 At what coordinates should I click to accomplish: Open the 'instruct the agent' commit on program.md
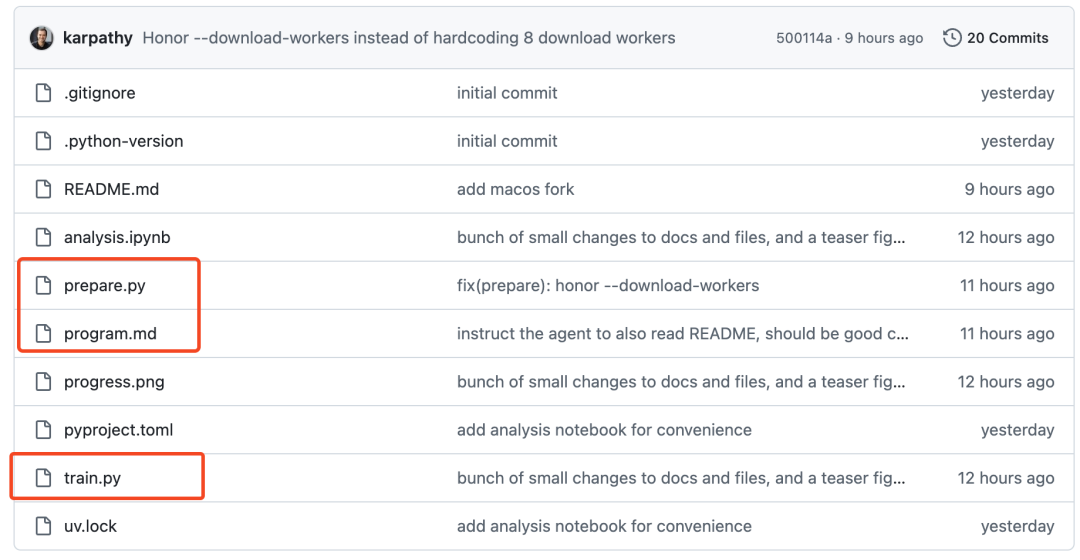pos(682,334)
